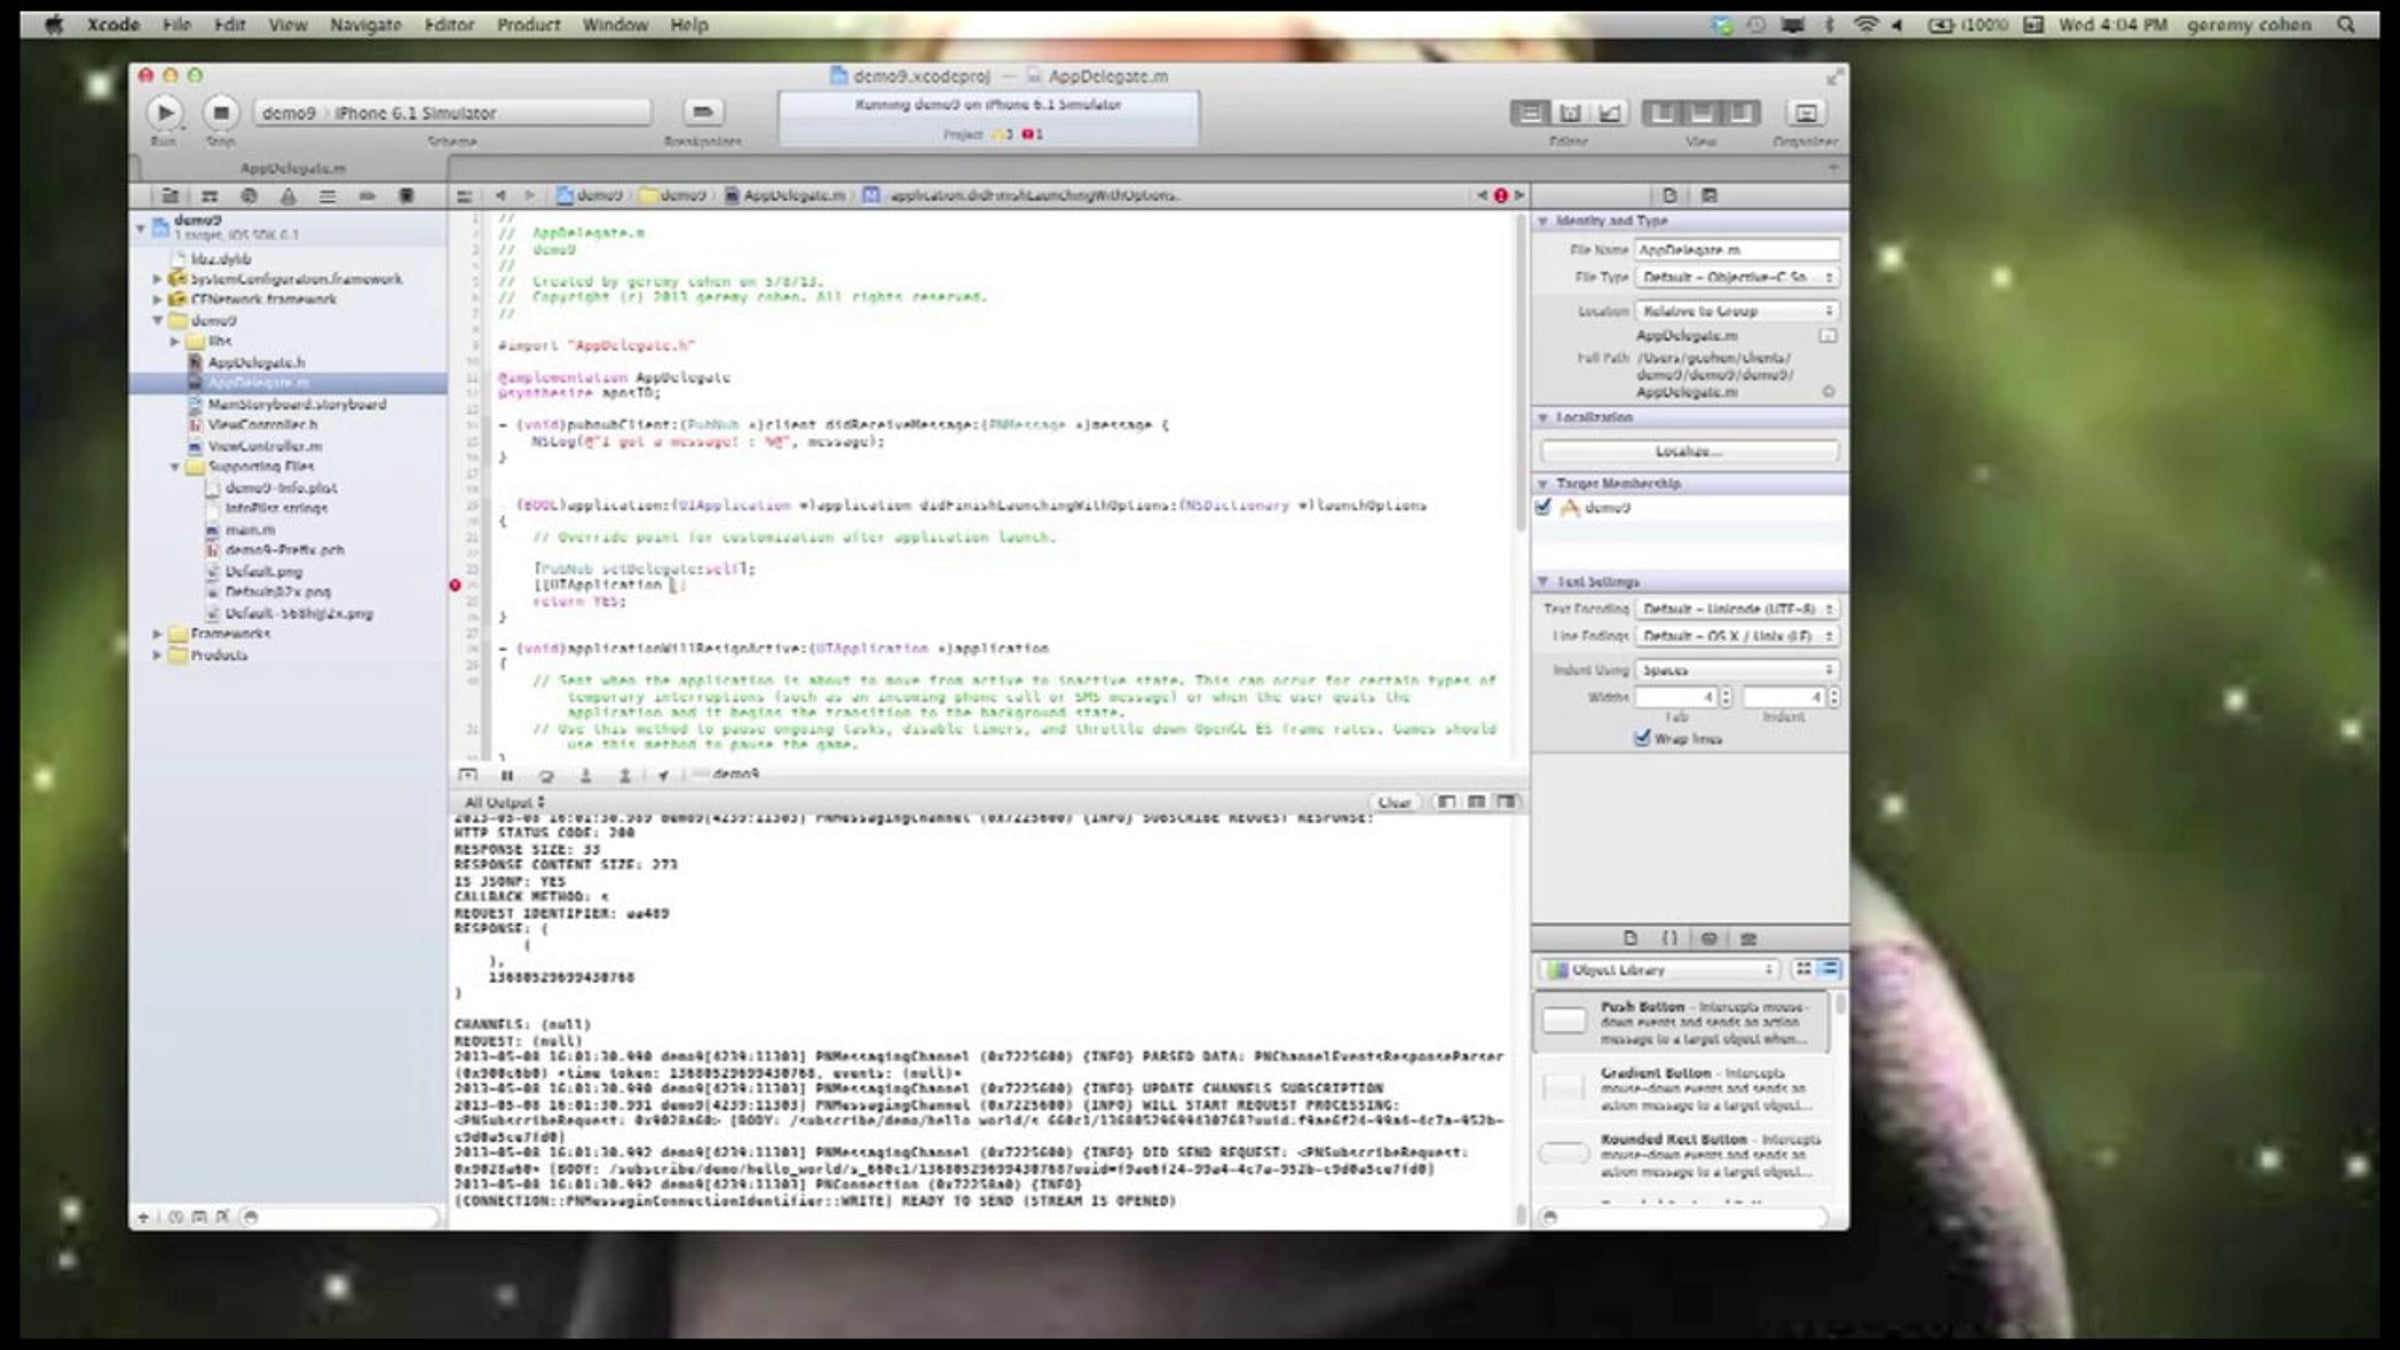Open the Indent Using dropdown
The image size is (2400, 1350).
coord(1737,670)
